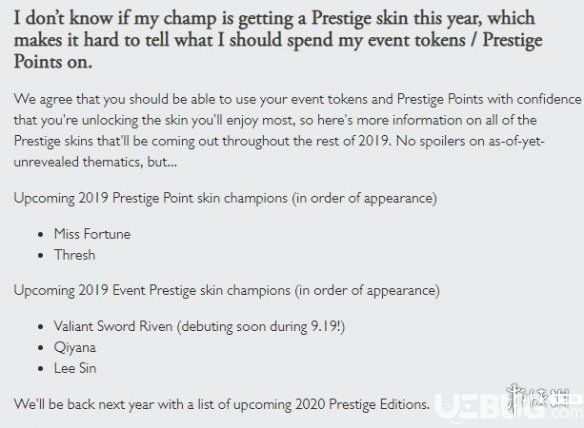Click the Prestige skin question heading
584x428 pixels.
[x=278, y=39]
